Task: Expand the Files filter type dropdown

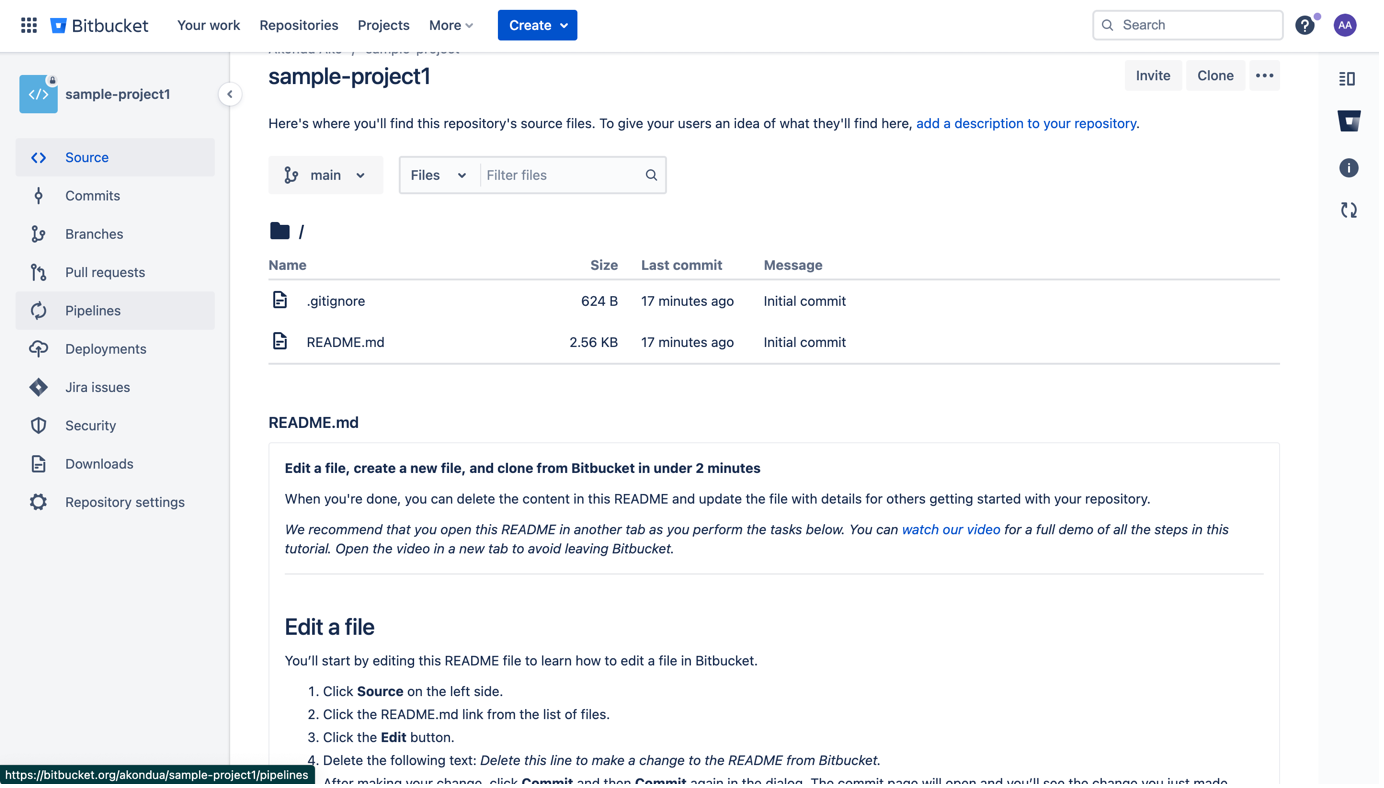Action: pos(438,174)
